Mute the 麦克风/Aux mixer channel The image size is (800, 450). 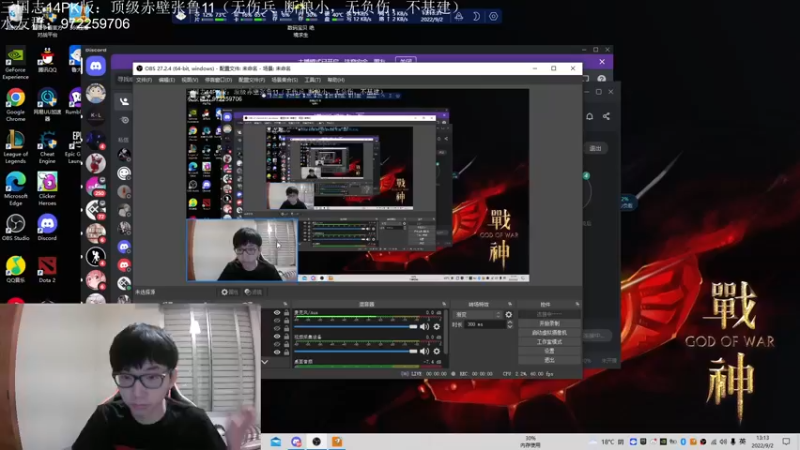point(424,327)
